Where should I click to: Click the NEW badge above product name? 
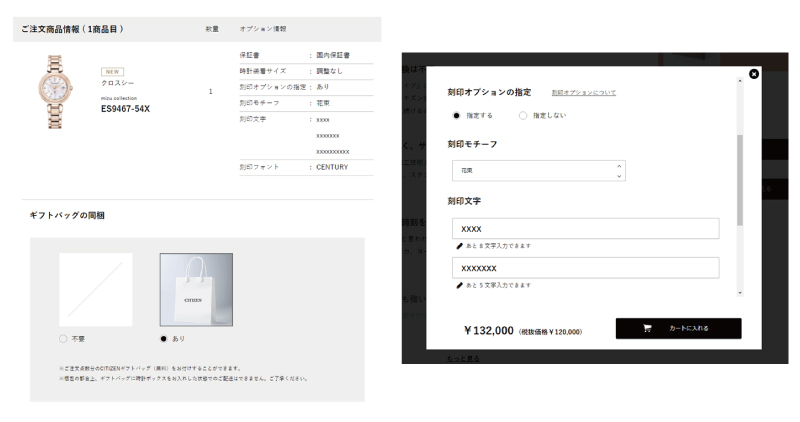[113, 71]
